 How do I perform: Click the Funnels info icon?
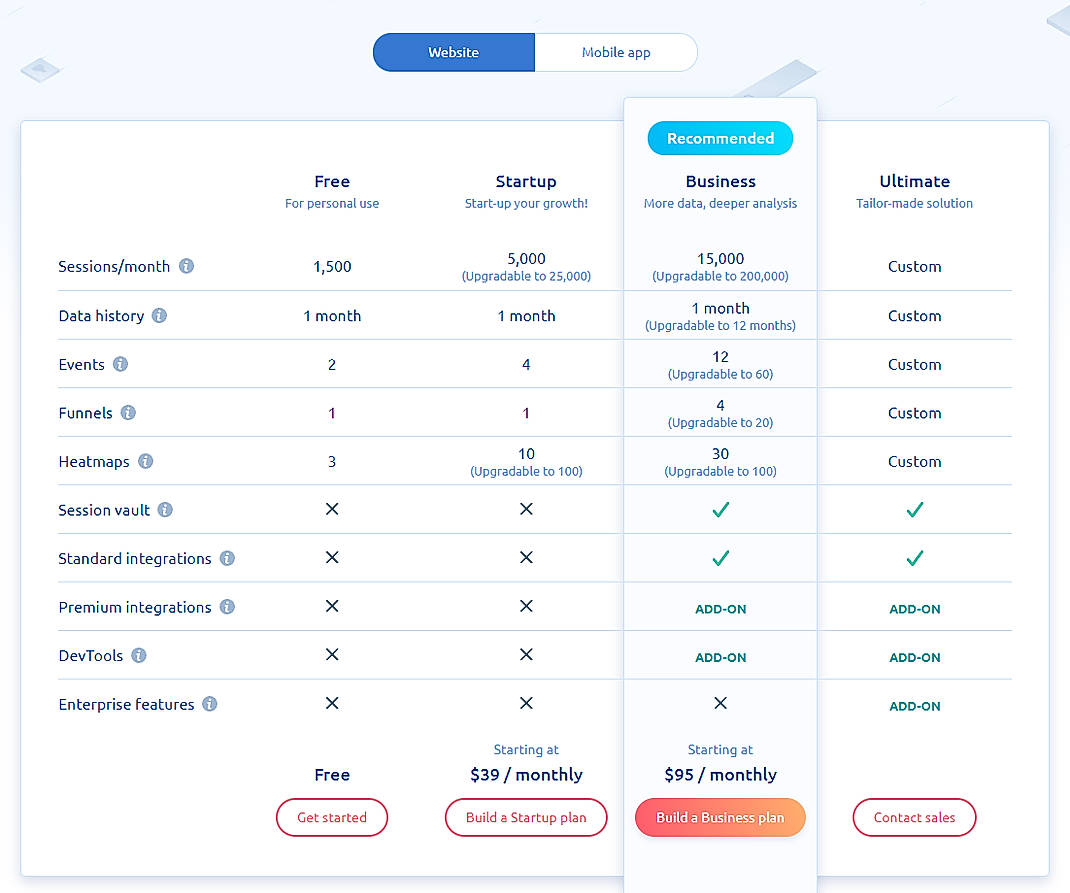point(130,413)
